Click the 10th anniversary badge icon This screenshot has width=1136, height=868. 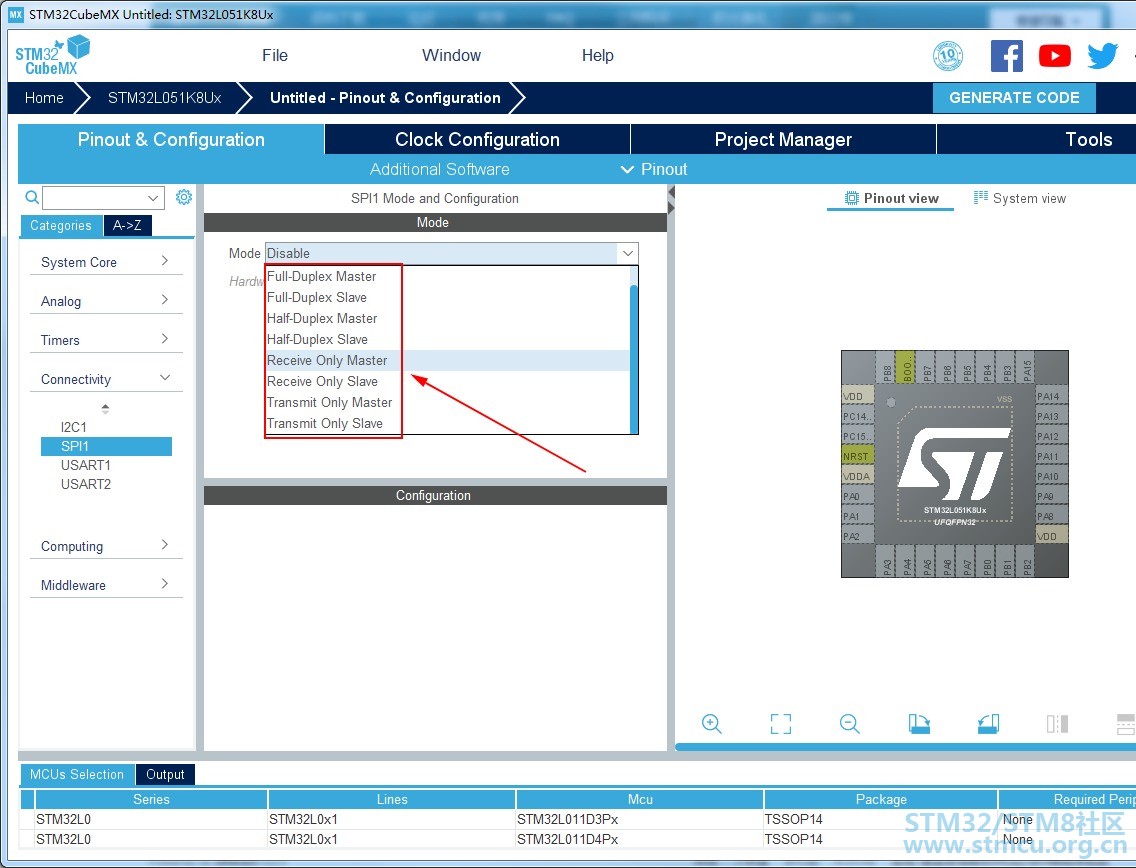(948, 56)
